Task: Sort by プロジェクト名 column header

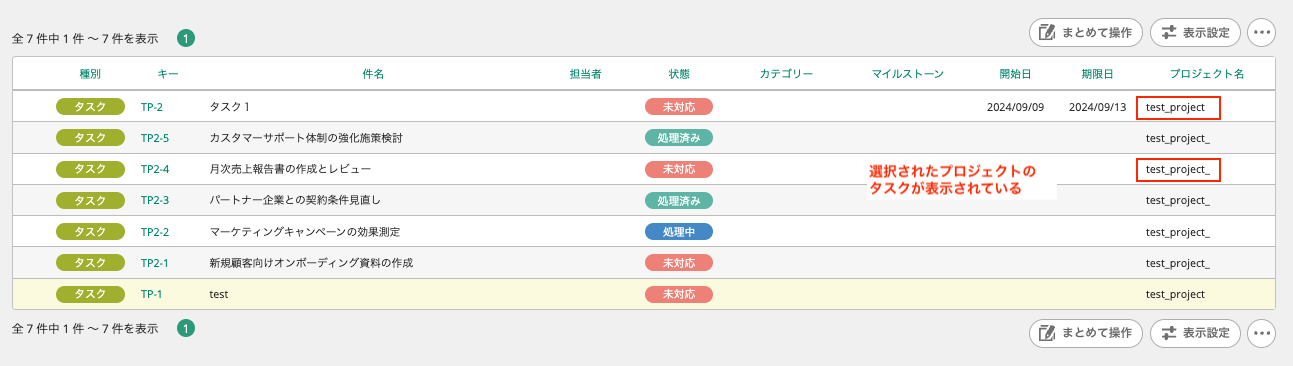Action: click(x=1207, y=74)
